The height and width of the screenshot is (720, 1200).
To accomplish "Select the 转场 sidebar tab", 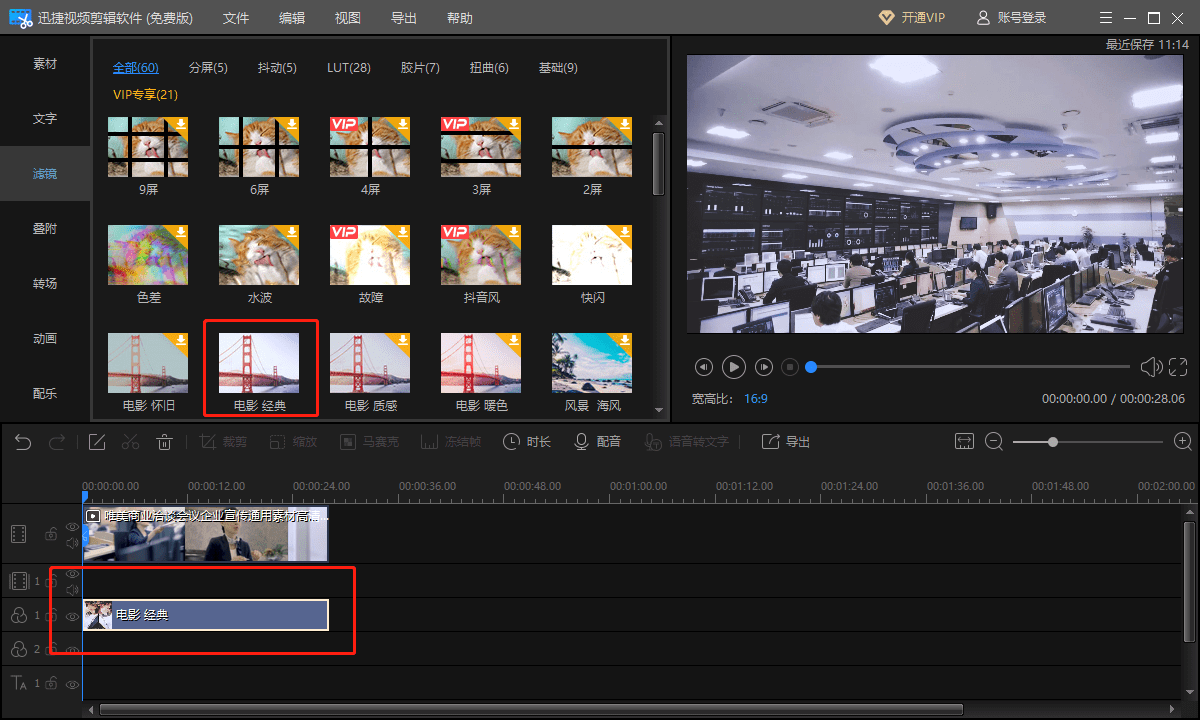I will [45, 284].
